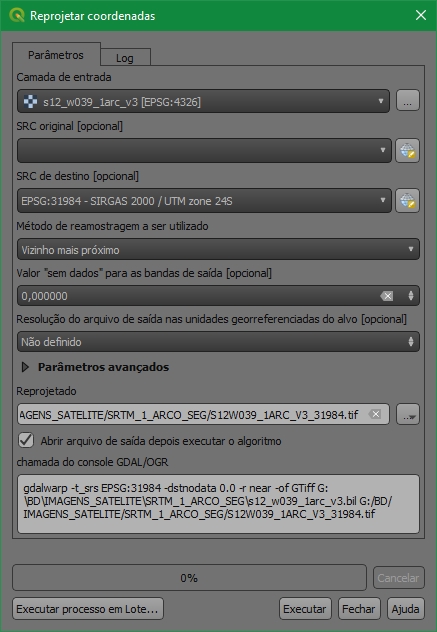
Task: Click the Executar button
Action: (x=305, y=609)
